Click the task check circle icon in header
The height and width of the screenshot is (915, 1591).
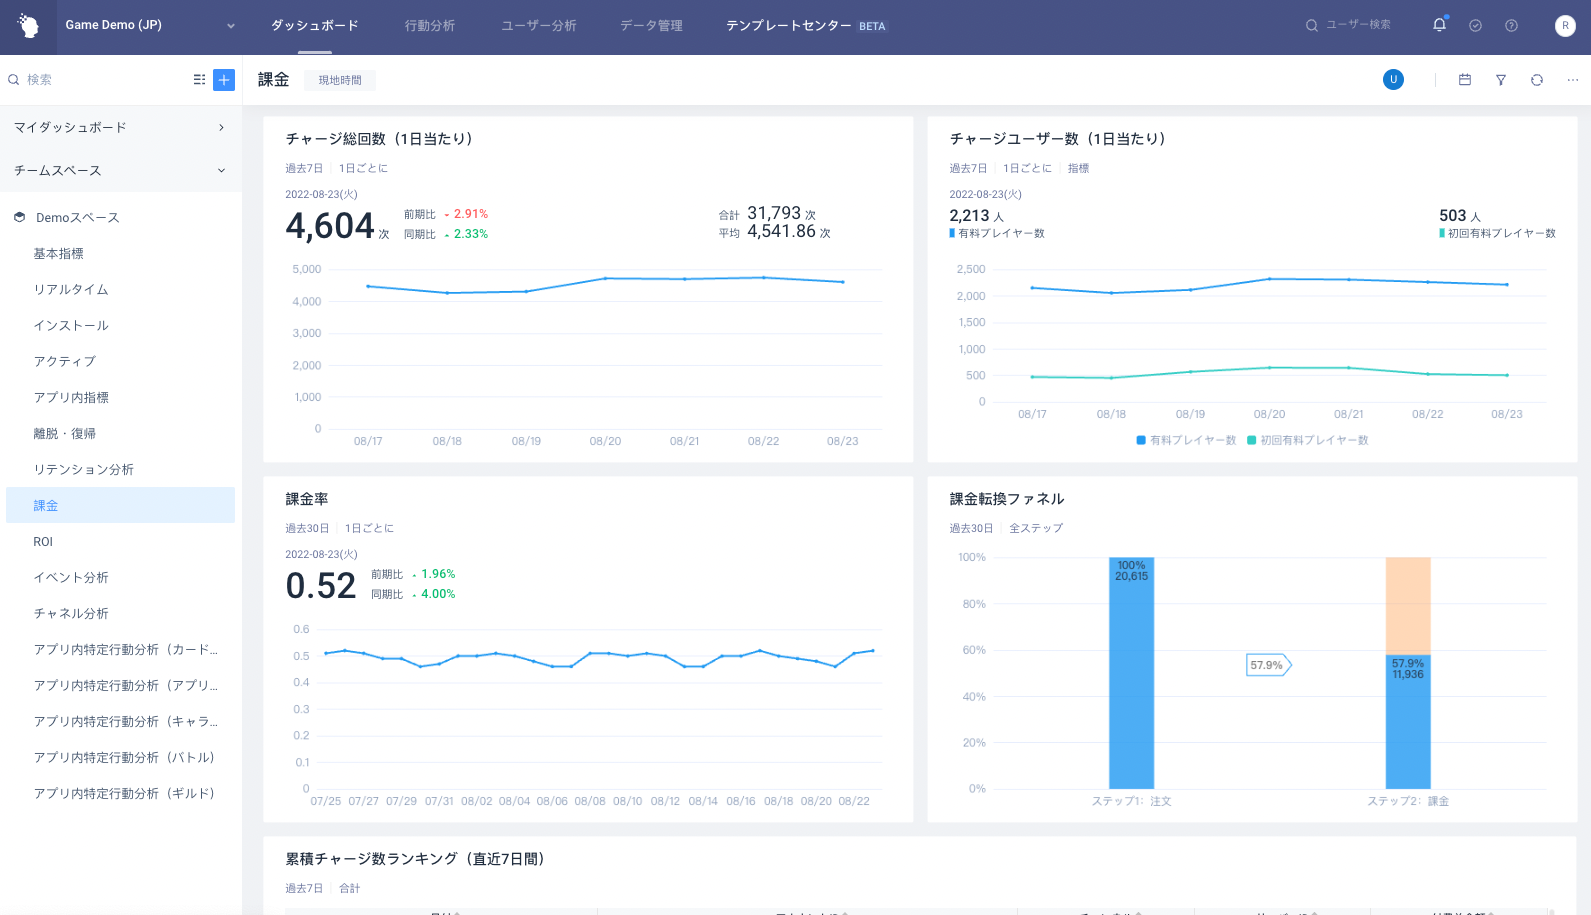(x=1475, y=26)
